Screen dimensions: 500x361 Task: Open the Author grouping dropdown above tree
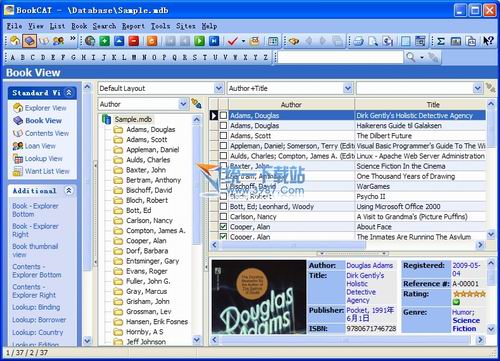coord(183,104)
